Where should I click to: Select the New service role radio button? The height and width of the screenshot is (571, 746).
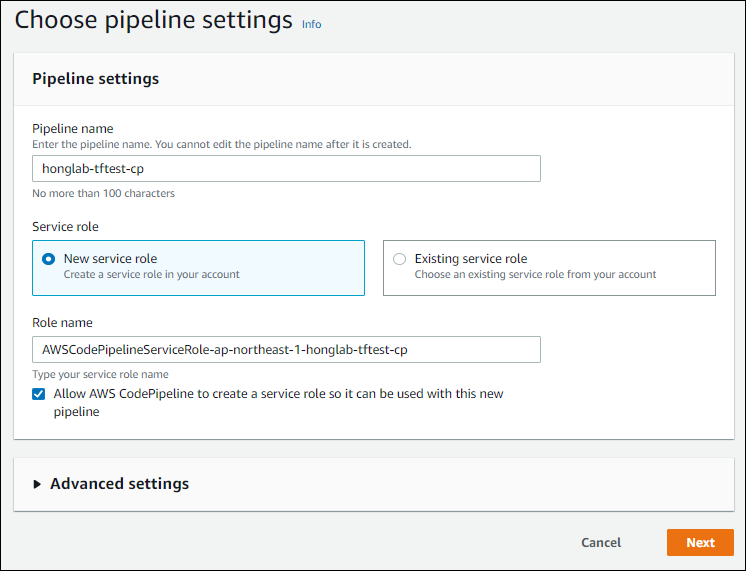click(49, 259)
